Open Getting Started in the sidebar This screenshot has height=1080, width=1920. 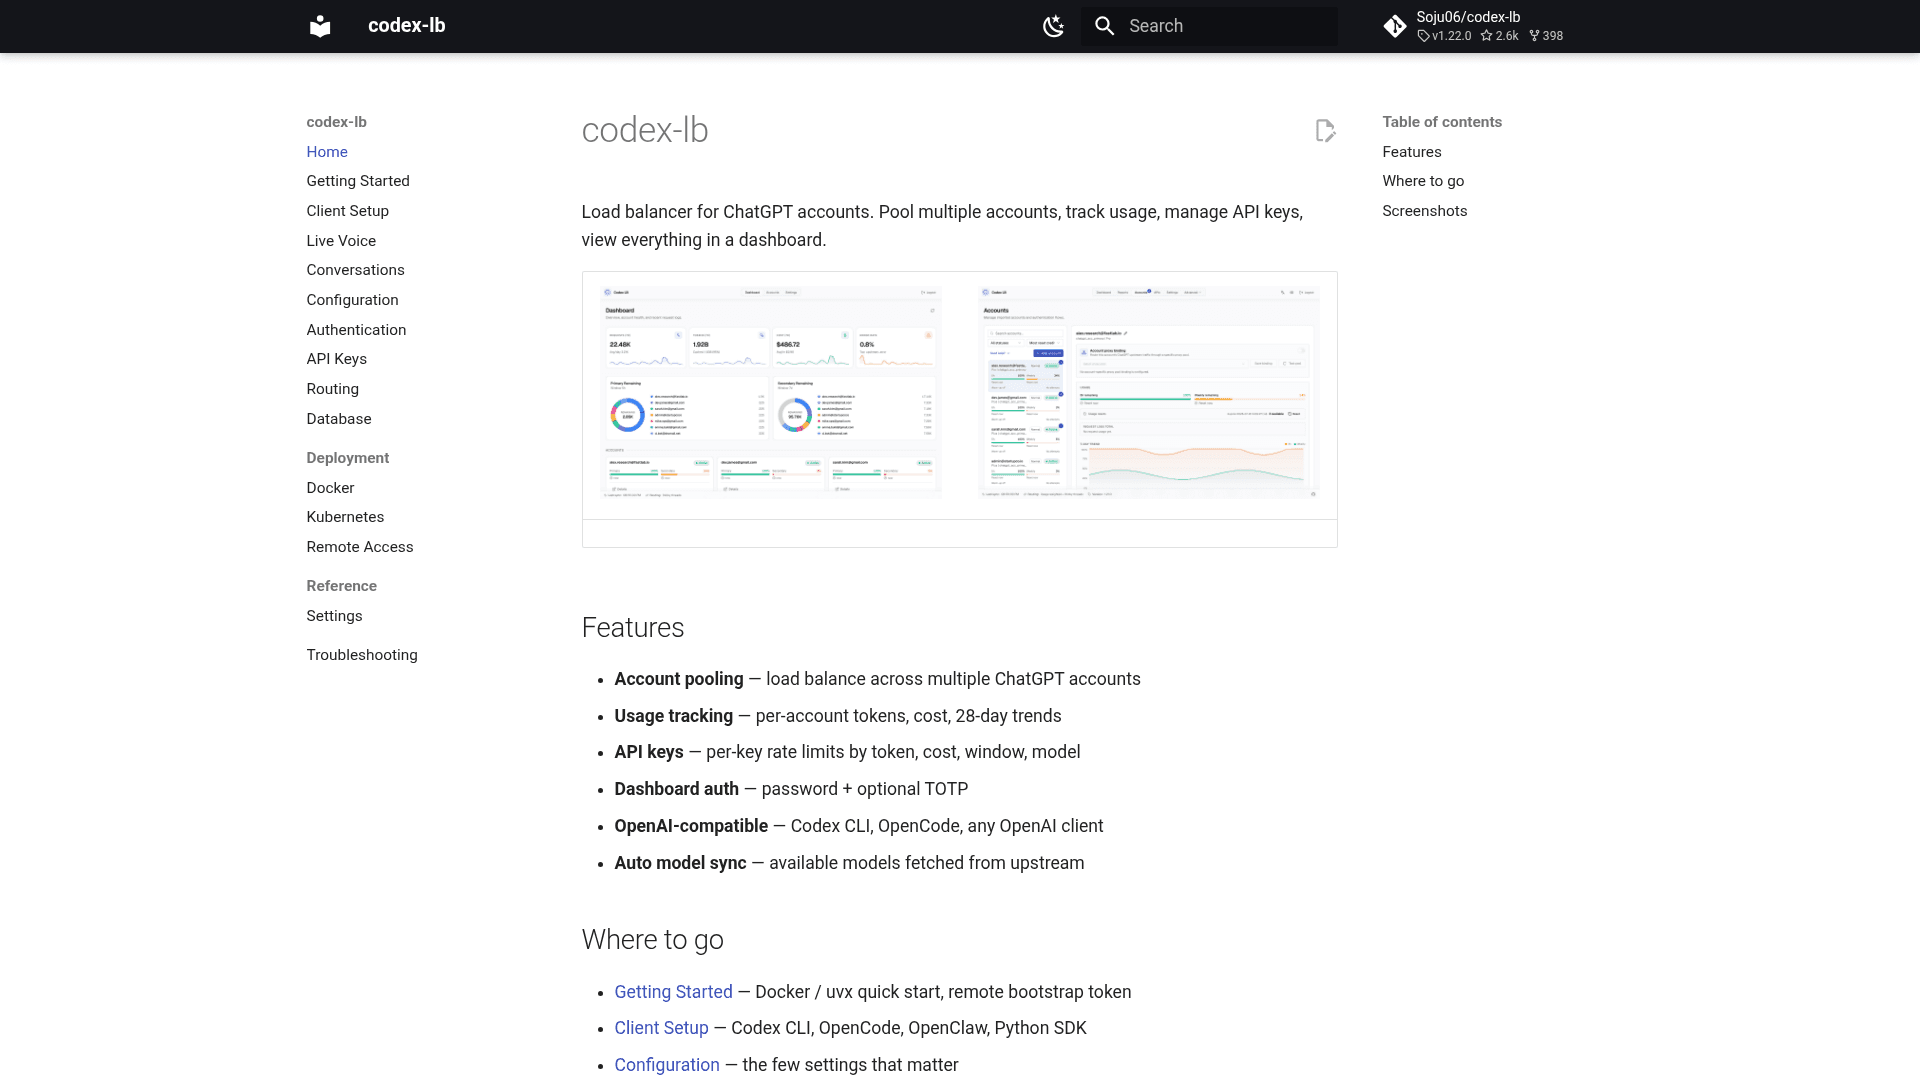point(358,181)
